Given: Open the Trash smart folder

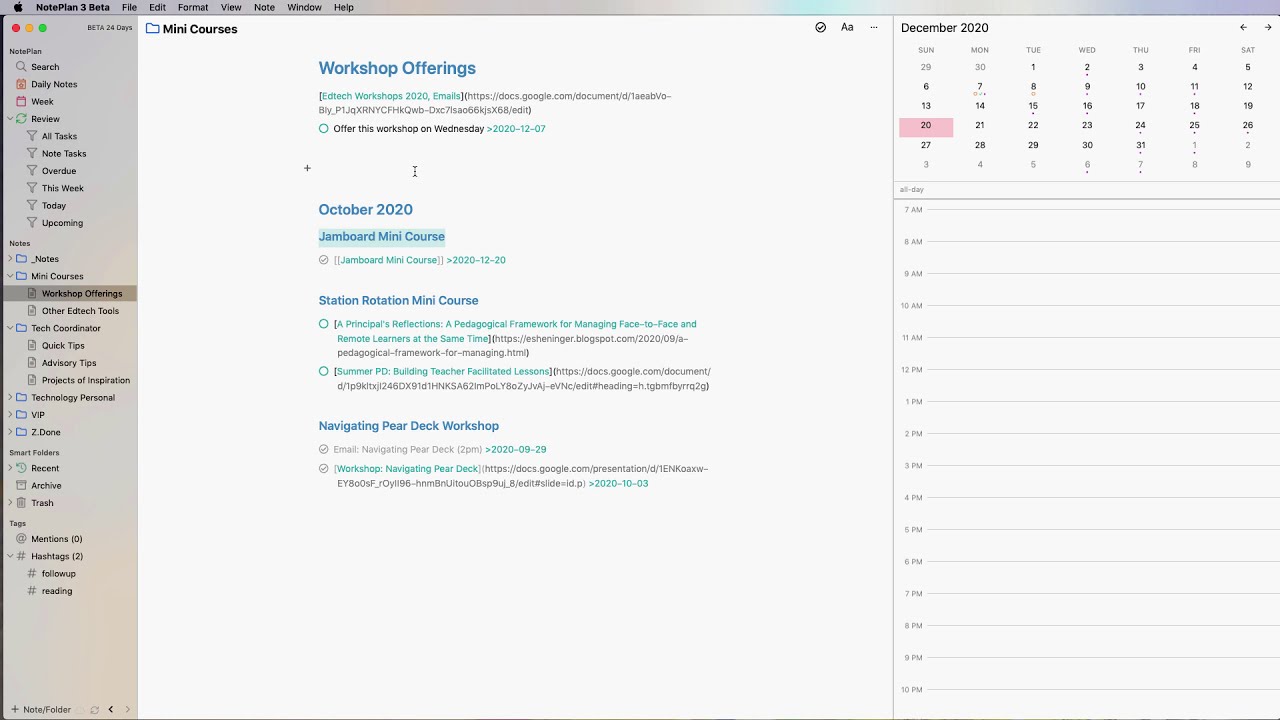Looking at the screenshot, I should [41, 503].
